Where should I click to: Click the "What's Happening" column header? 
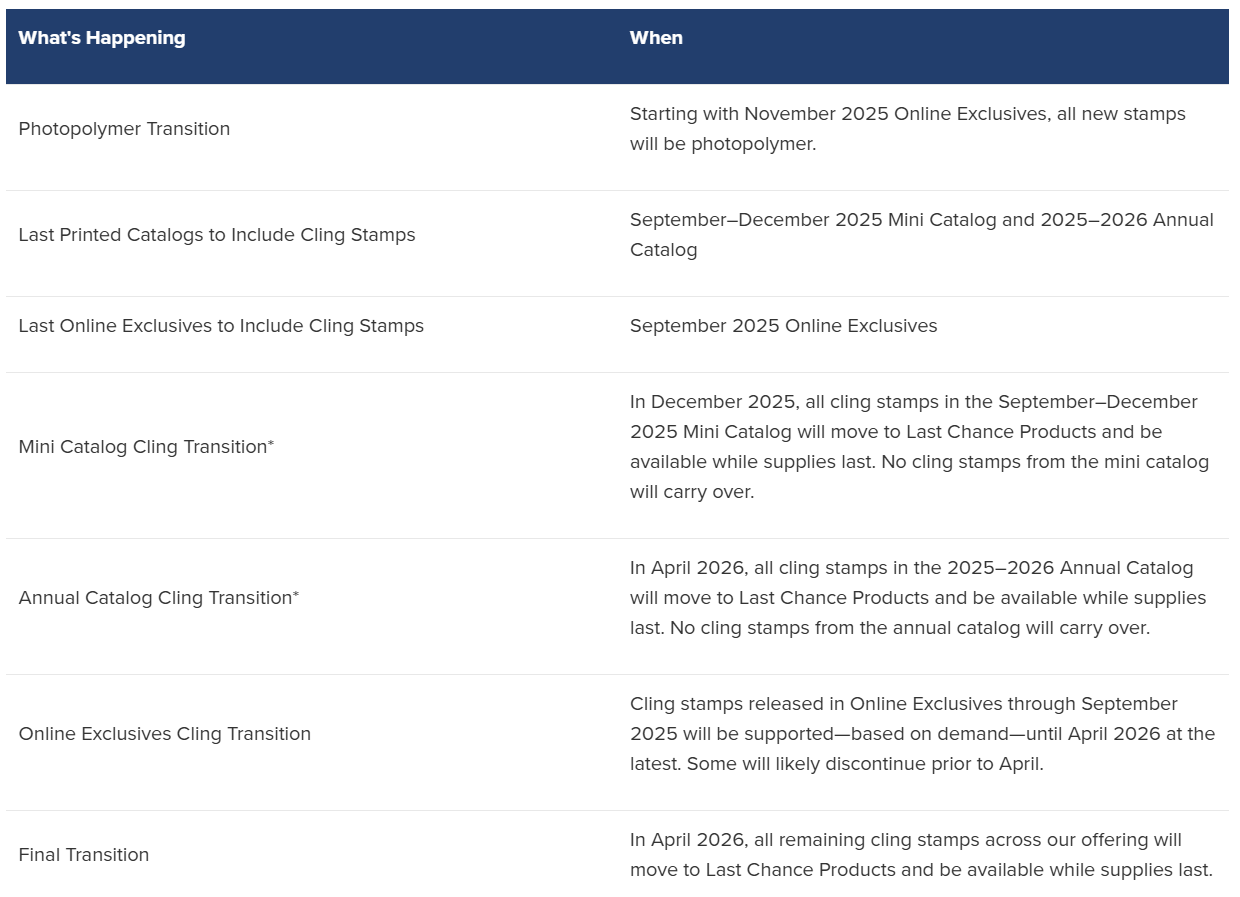click(x=102, y=38)
